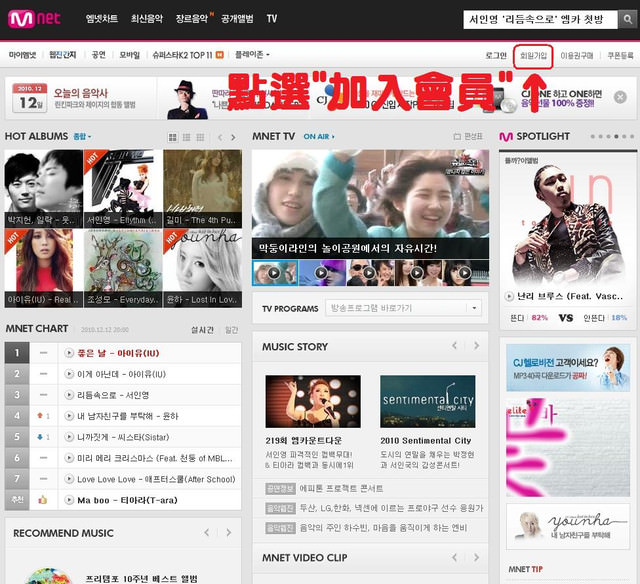Play chart song Love Love Love - After School

tap(69, 479)
